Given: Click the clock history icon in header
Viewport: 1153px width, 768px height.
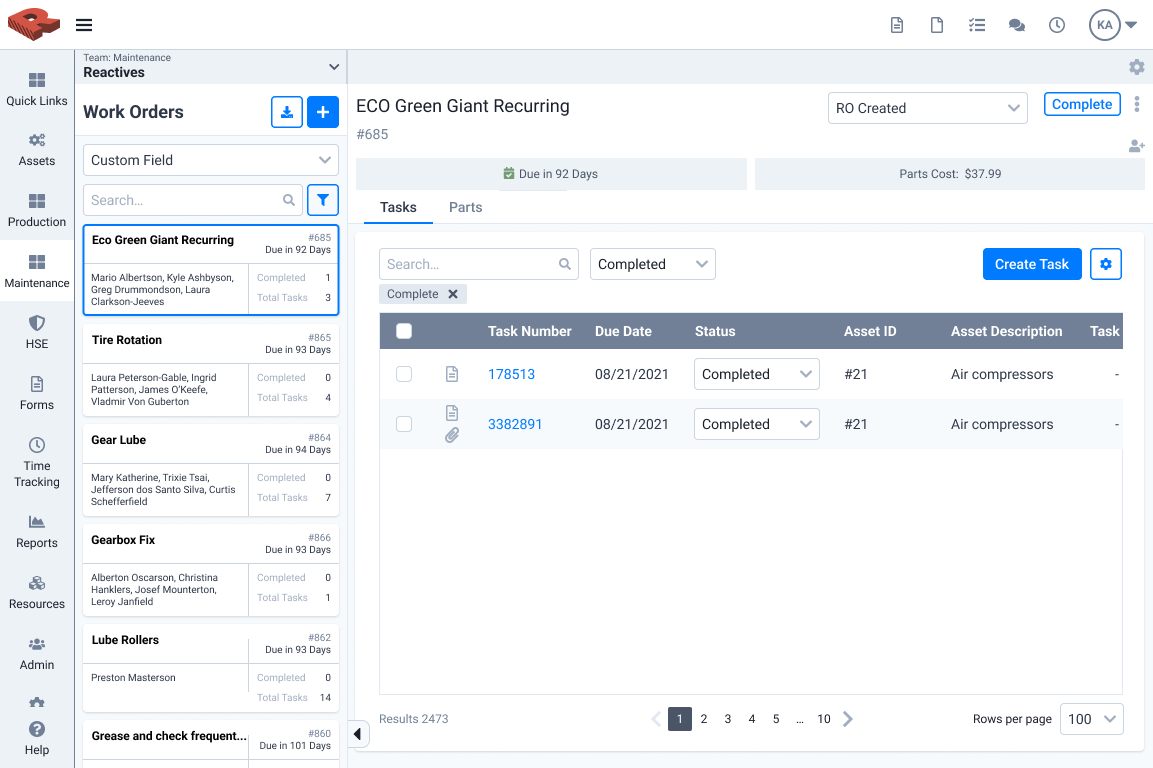Looking at the screenshot, I should (x=1057, y=25).
